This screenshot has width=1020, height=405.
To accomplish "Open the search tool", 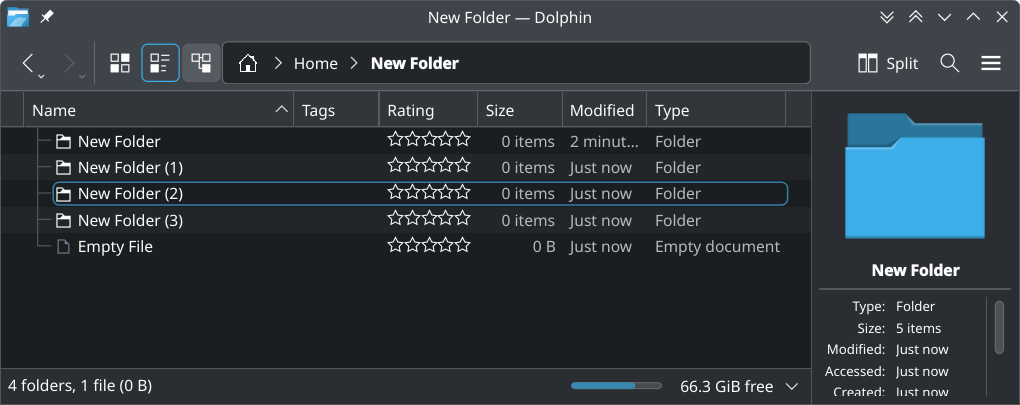I will tap(950, 63).
